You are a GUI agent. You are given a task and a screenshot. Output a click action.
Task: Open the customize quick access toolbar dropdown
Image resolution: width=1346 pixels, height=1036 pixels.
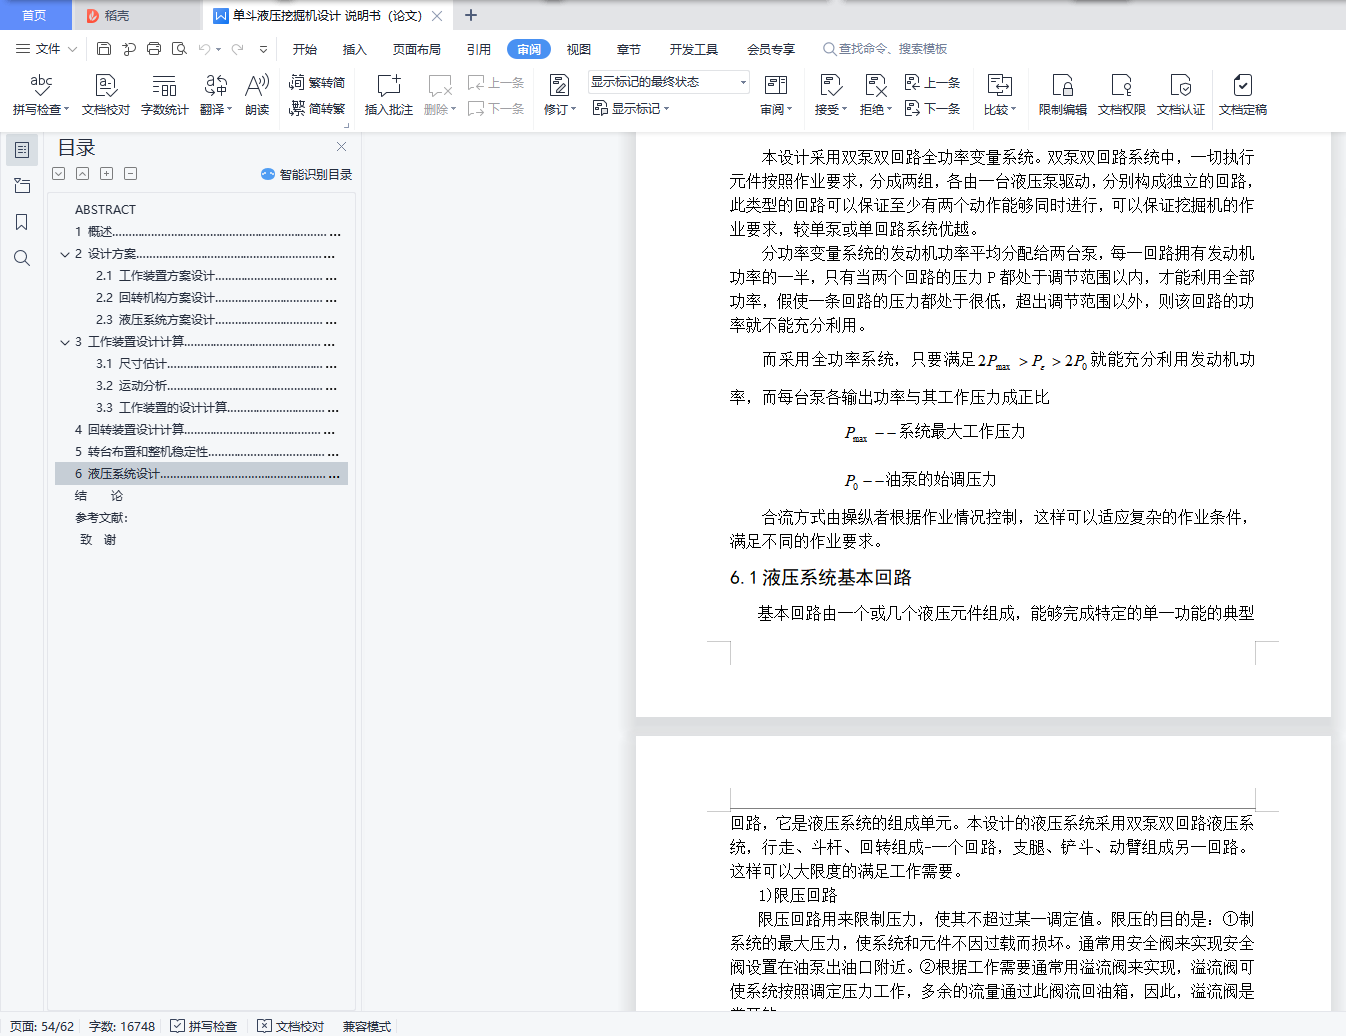263,48
